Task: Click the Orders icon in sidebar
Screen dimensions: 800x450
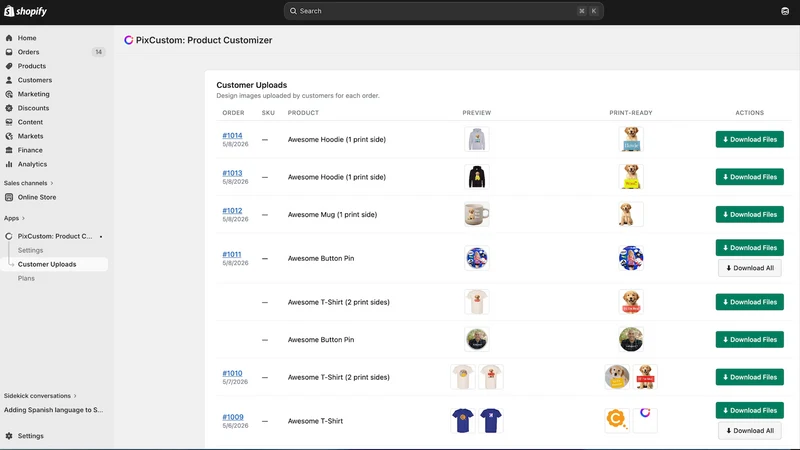Action: tap(9, 52)
